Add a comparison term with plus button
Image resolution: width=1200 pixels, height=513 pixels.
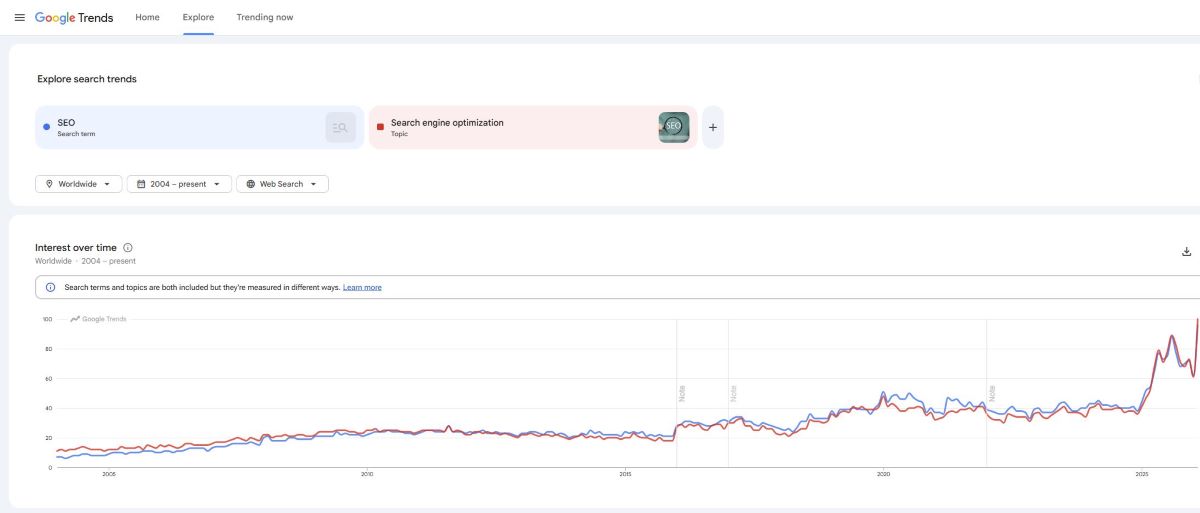[713, 127]
